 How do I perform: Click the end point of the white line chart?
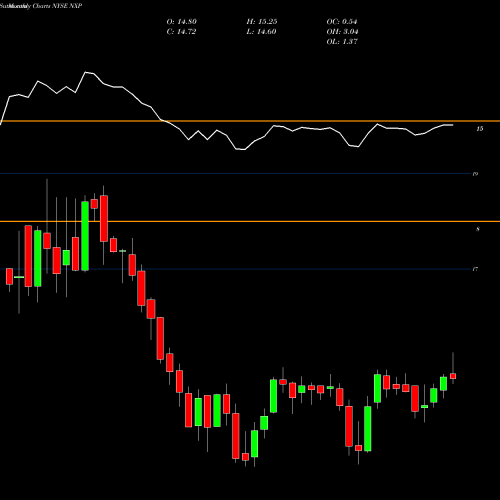[453, 125]
